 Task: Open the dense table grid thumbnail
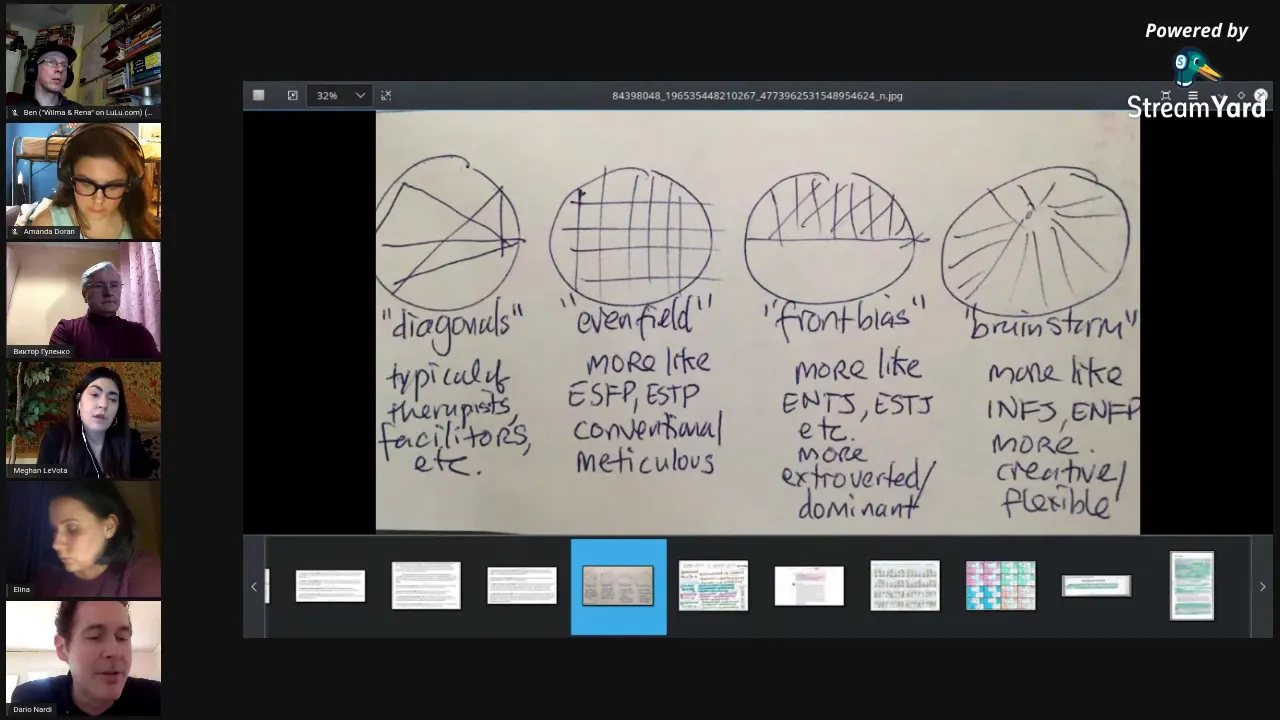pos(905,586)
